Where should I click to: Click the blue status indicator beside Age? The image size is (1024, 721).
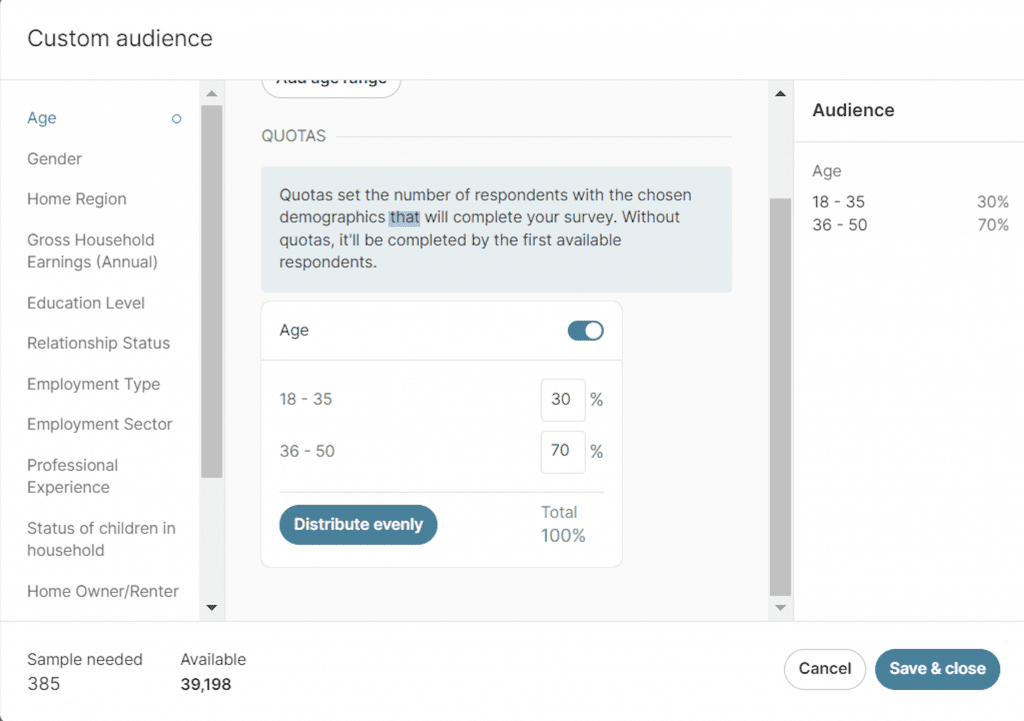tap(176, 118)
